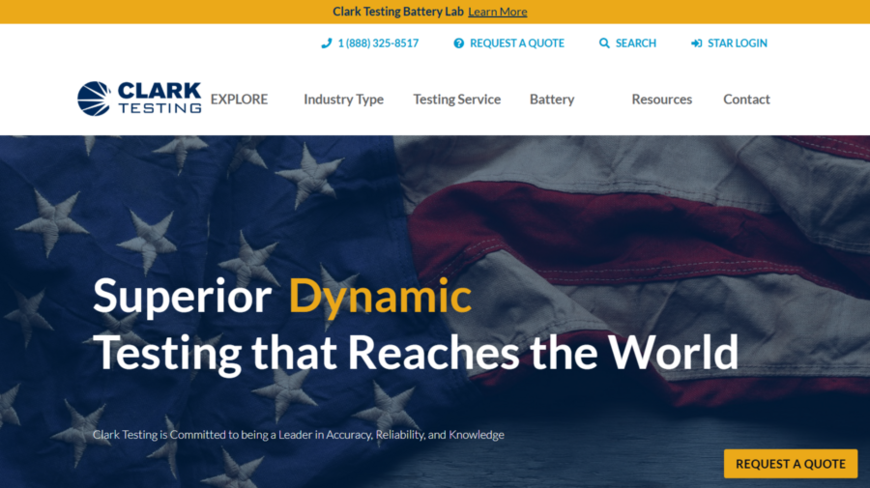Click the question mark icon before Request a Quote
The width and height of the screenshot is (870, 488).
coord(459,43)
